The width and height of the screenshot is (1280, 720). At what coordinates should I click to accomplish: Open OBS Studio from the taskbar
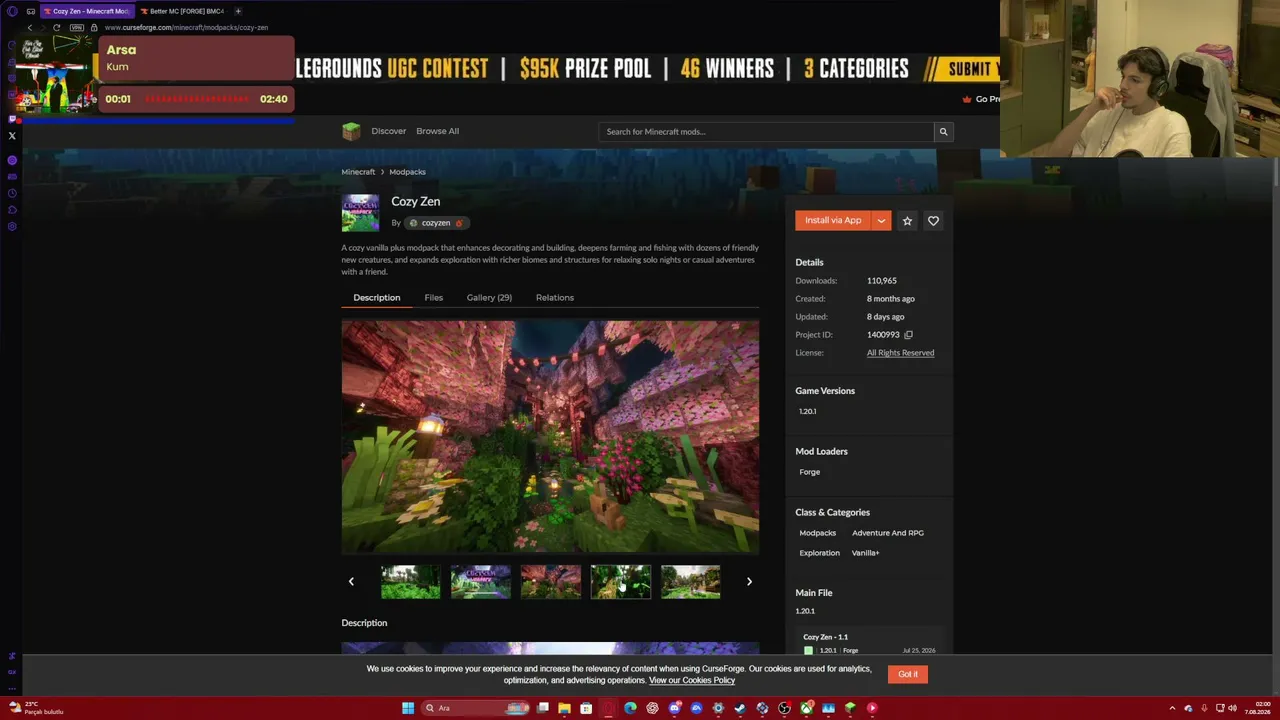point(784,708)
